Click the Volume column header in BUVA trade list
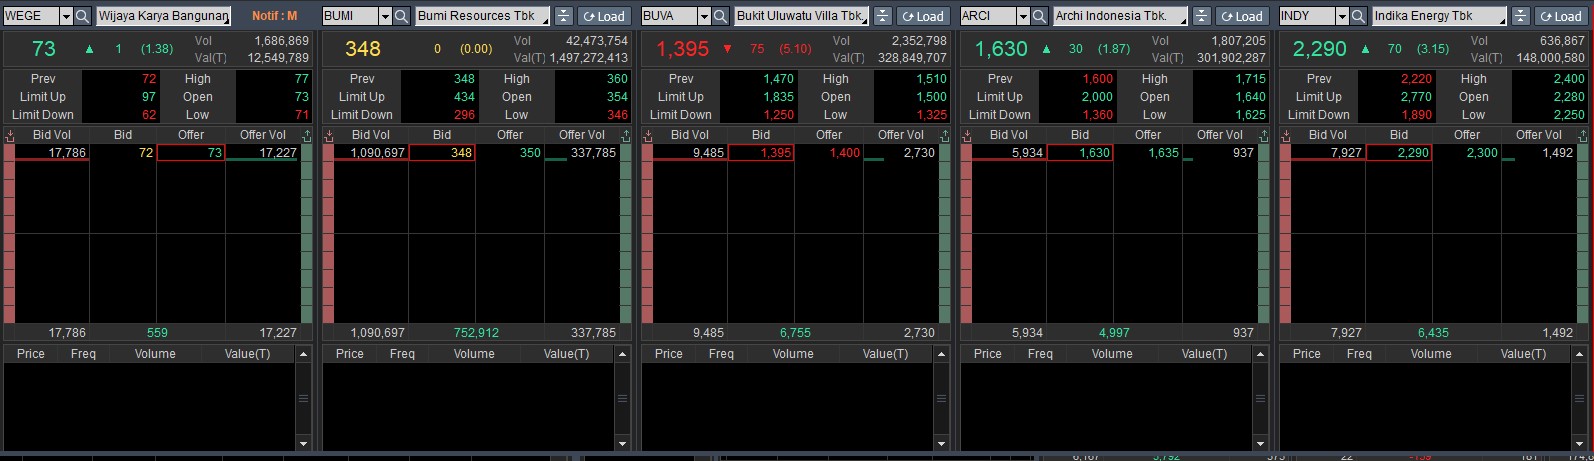This screenshot has width=1594, height=461. [x=793, y=354]
